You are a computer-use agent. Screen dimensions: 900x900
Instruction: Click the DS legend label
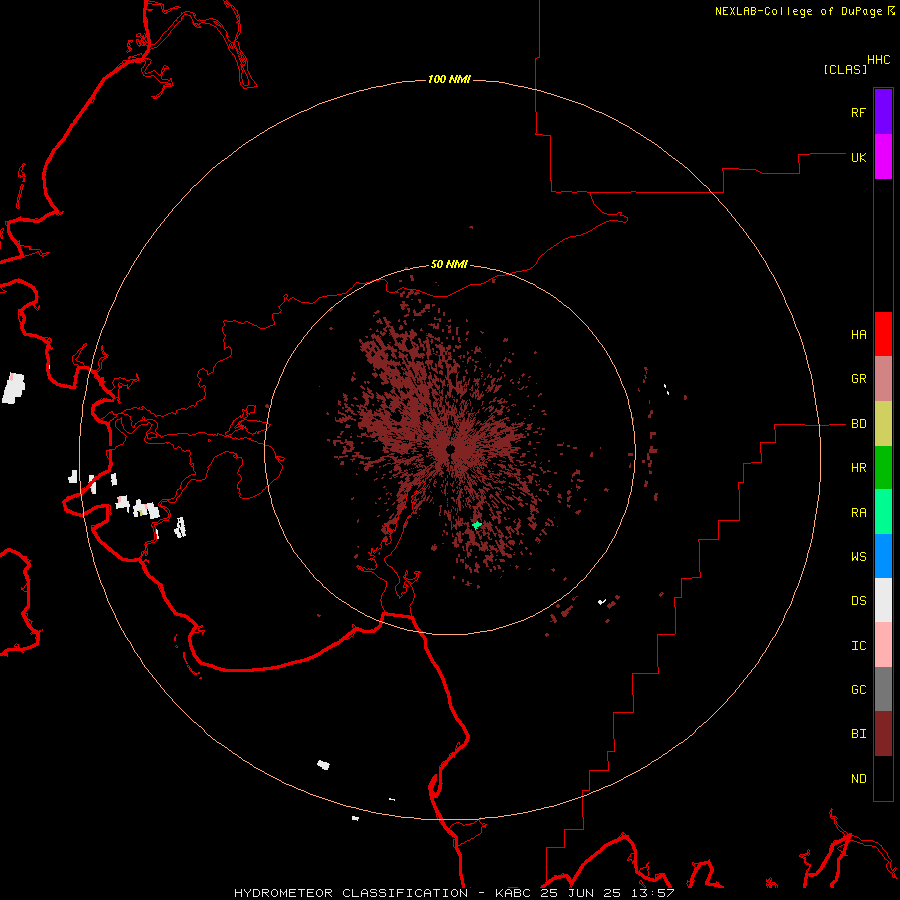coord(858,601)
